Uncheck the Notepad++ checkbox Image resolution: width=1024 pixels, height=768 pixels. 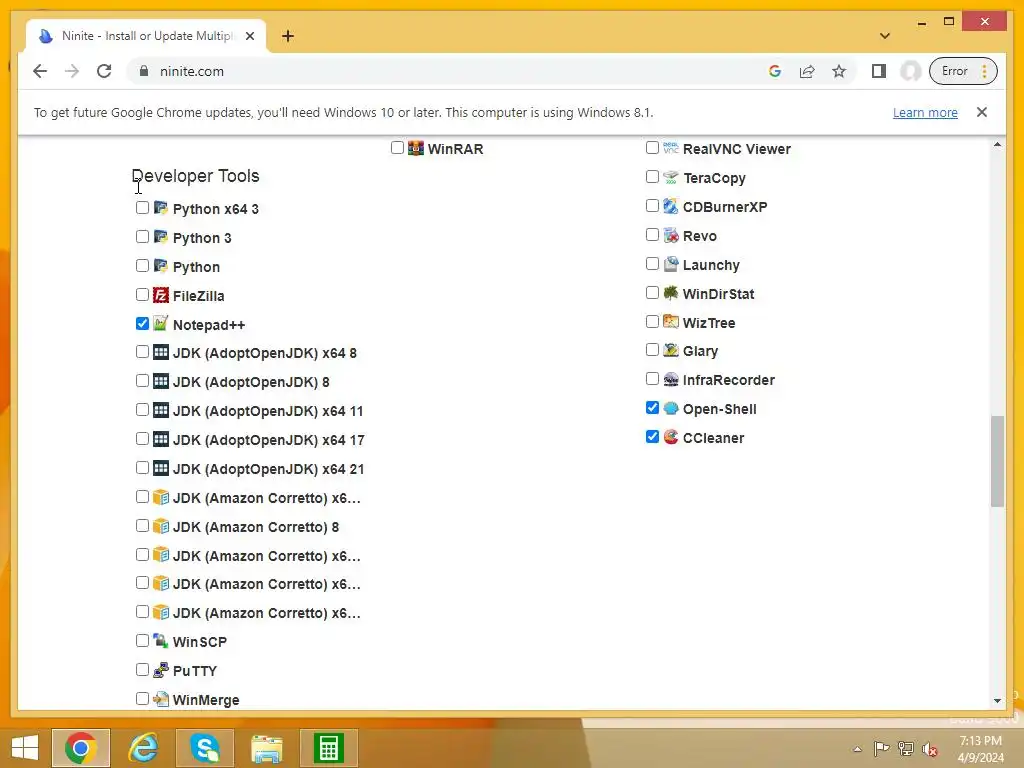(x=142, y=323)
